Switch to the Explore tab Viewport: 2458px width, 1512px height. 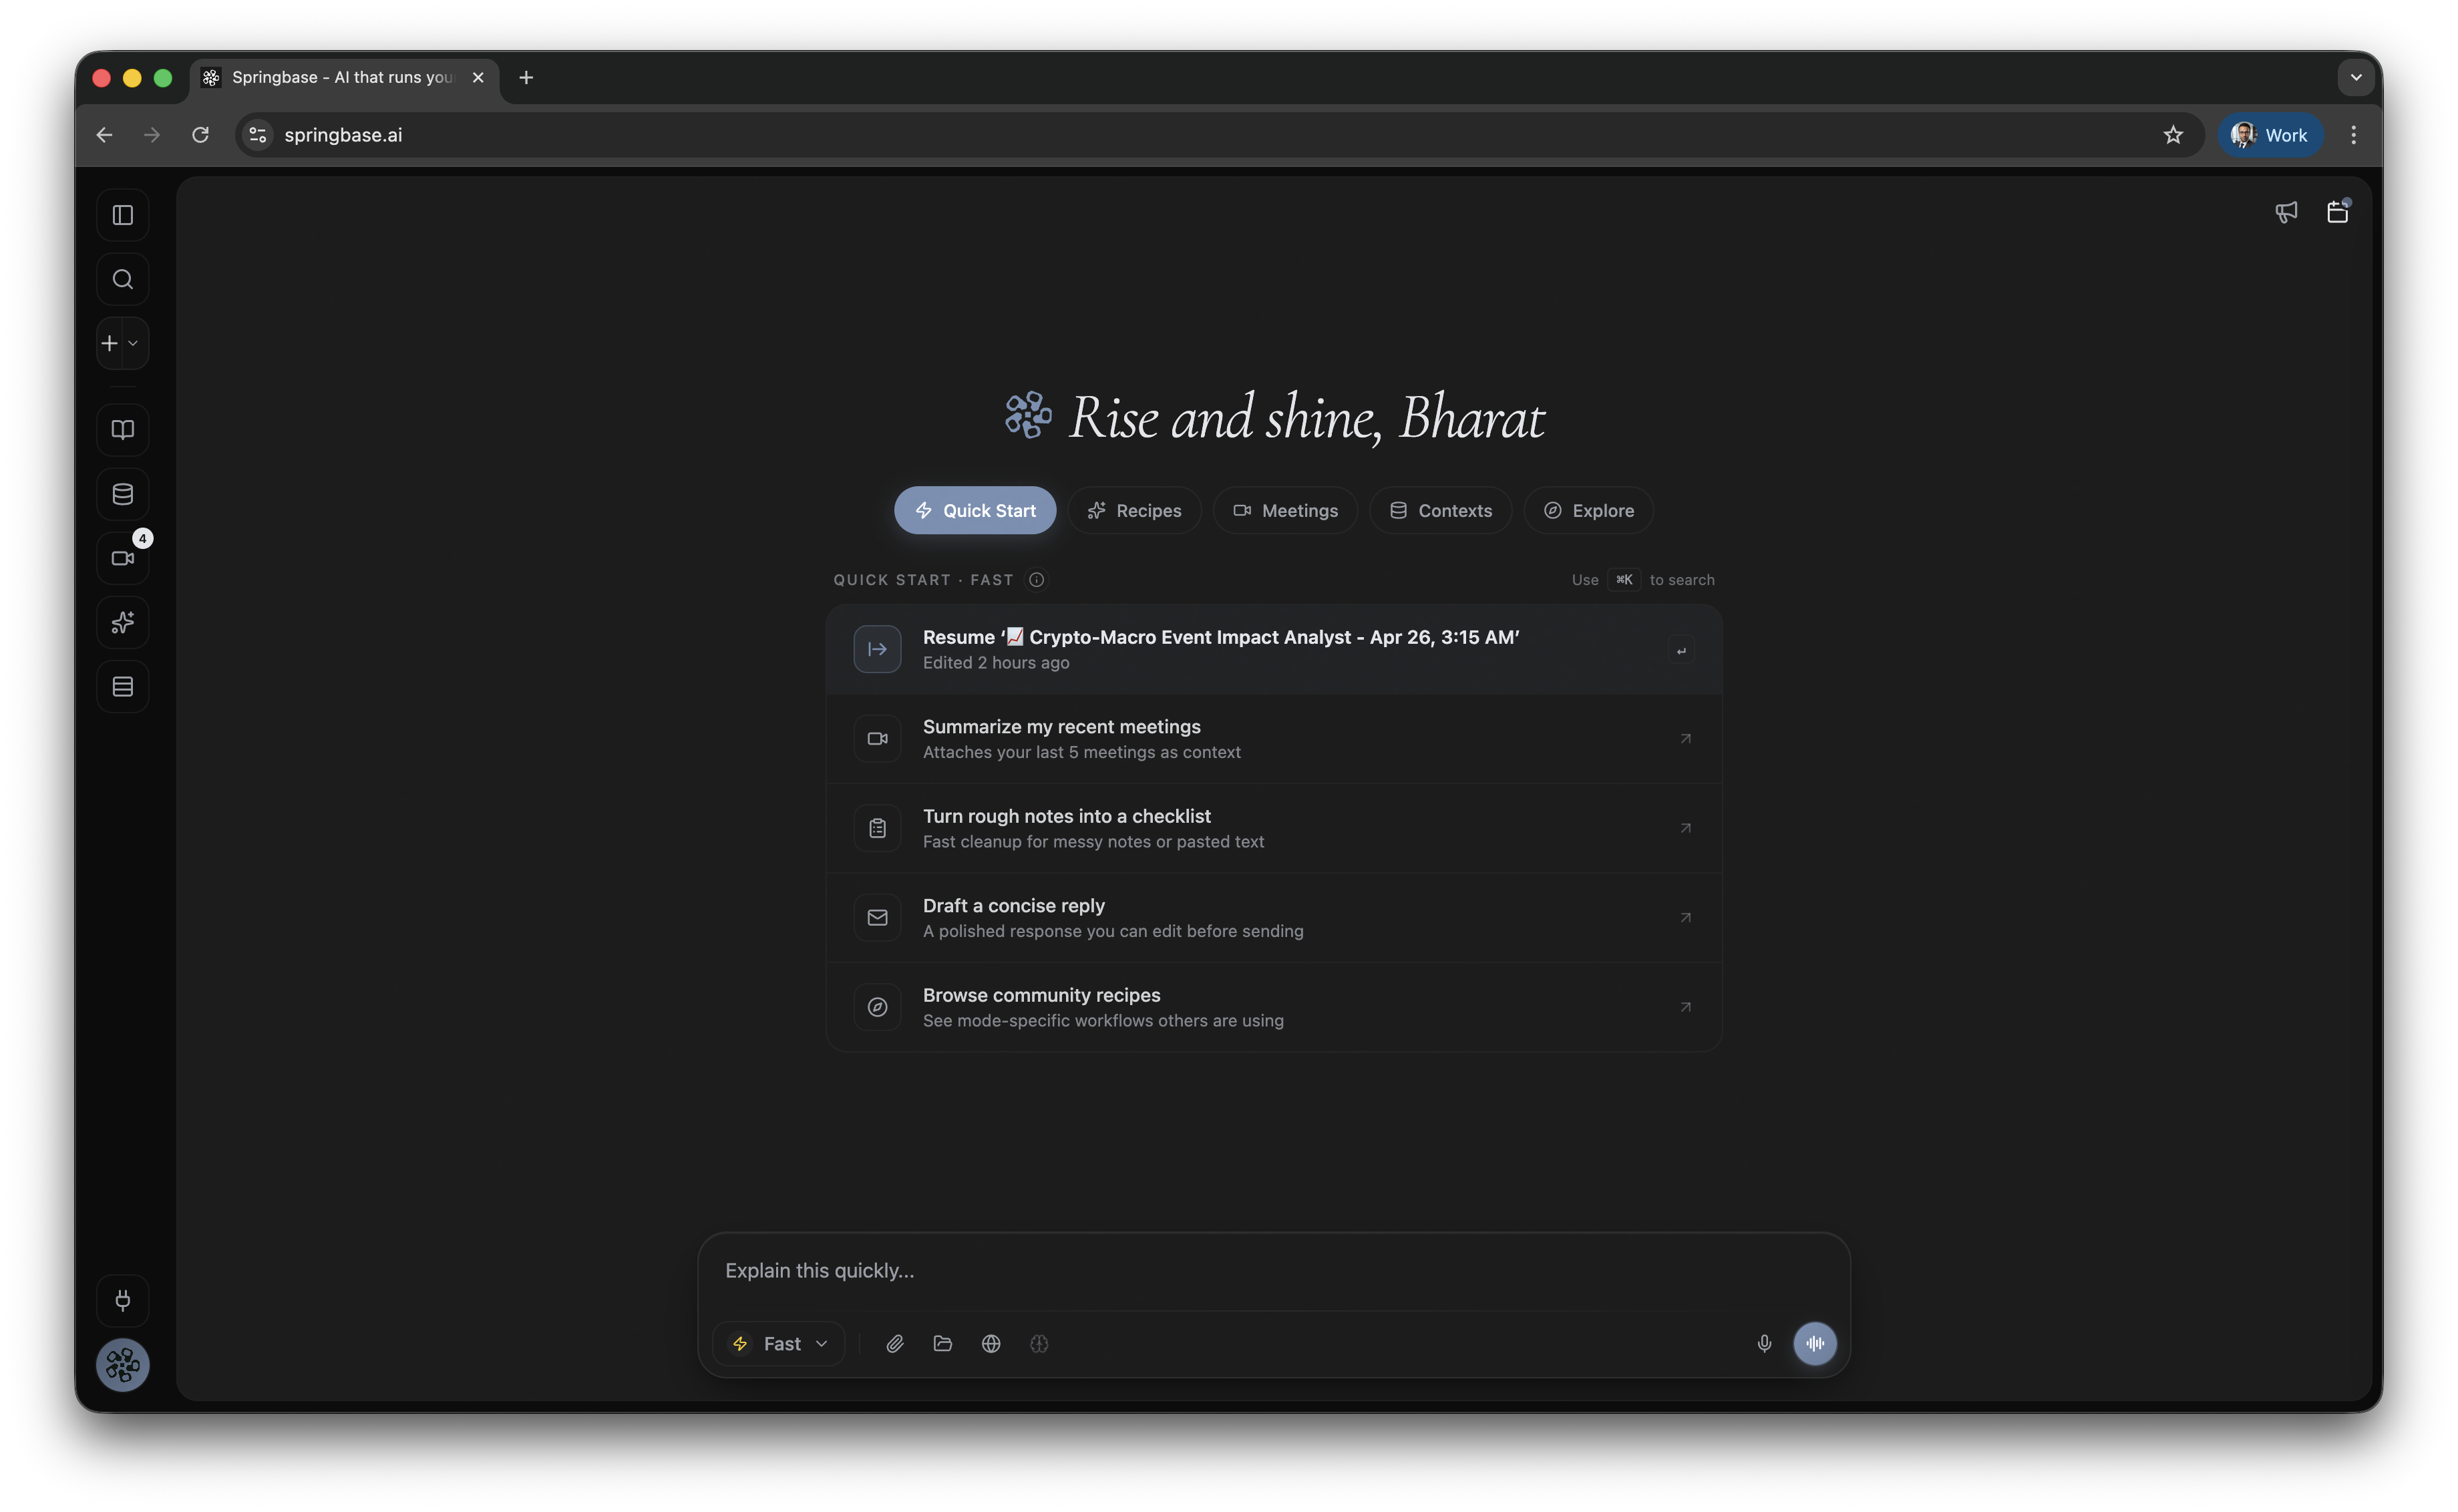point(1588,510)
